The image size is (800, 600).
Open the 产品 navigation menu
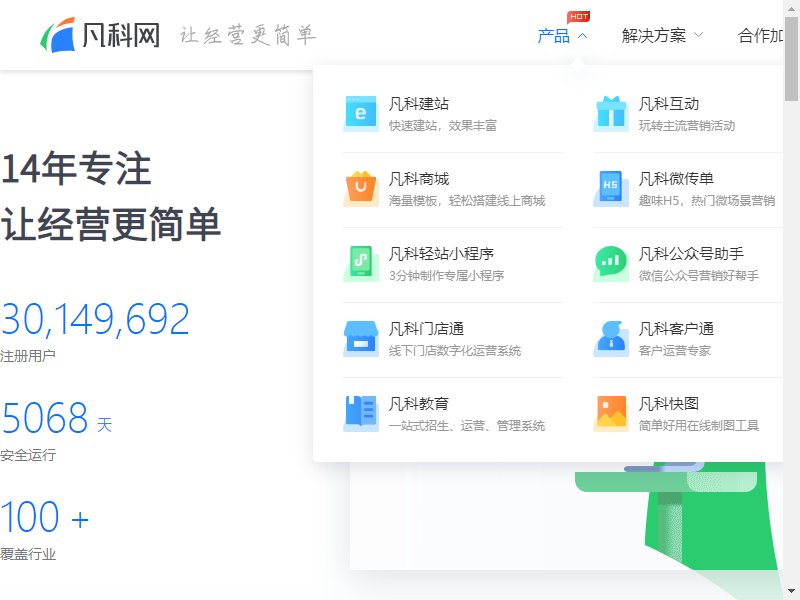point(554,36)
